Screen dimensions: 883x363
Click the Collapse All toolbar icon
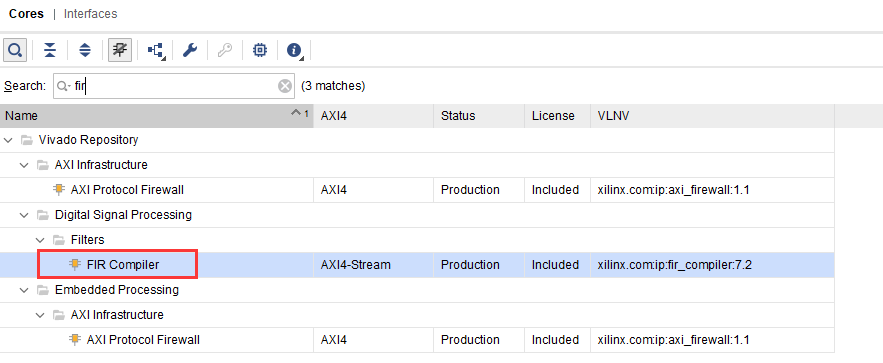tap(50, 51)
